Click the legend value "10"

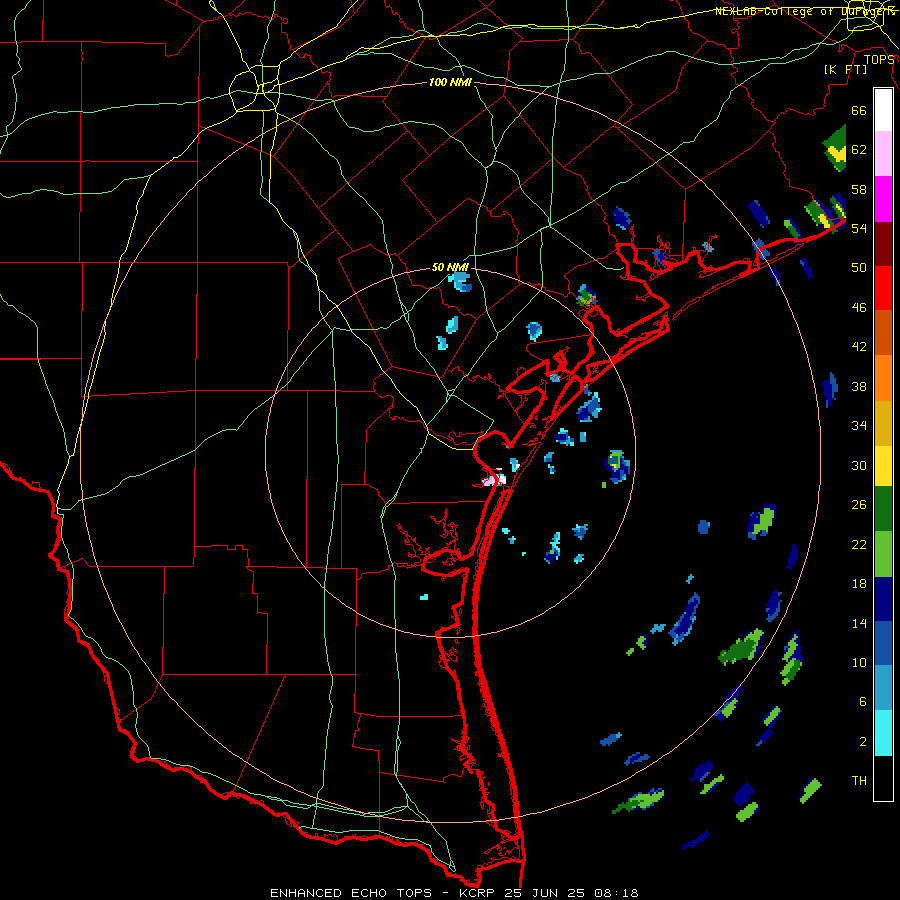(x=859, y=663)
